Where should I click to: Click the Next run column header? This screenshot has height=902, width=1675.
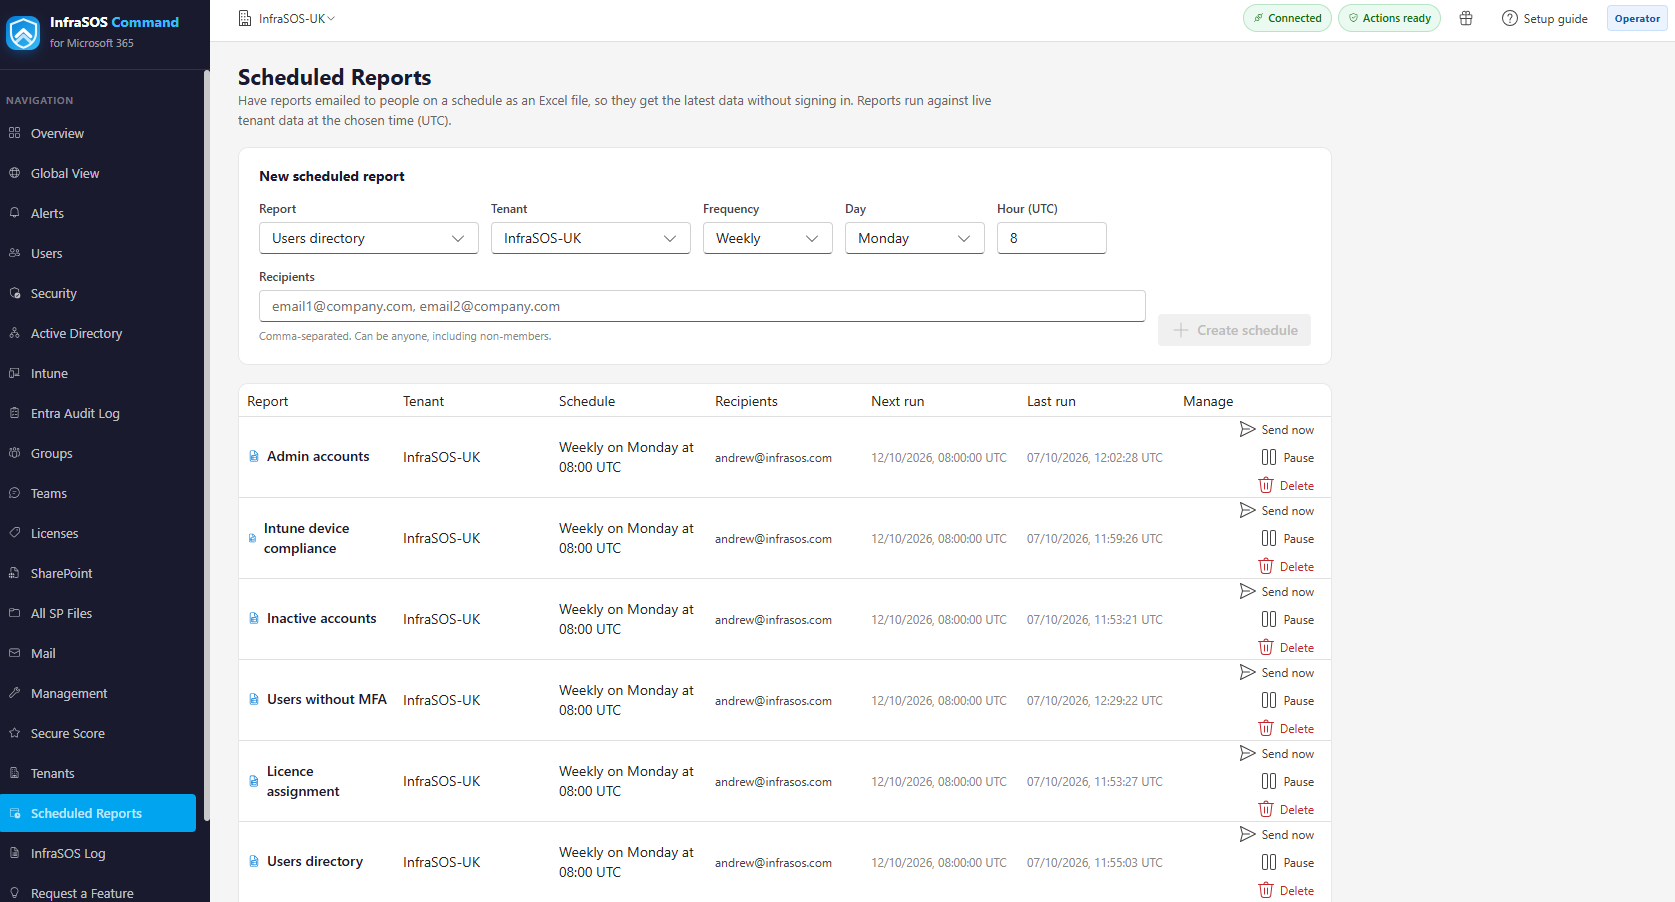coord(897,401)
